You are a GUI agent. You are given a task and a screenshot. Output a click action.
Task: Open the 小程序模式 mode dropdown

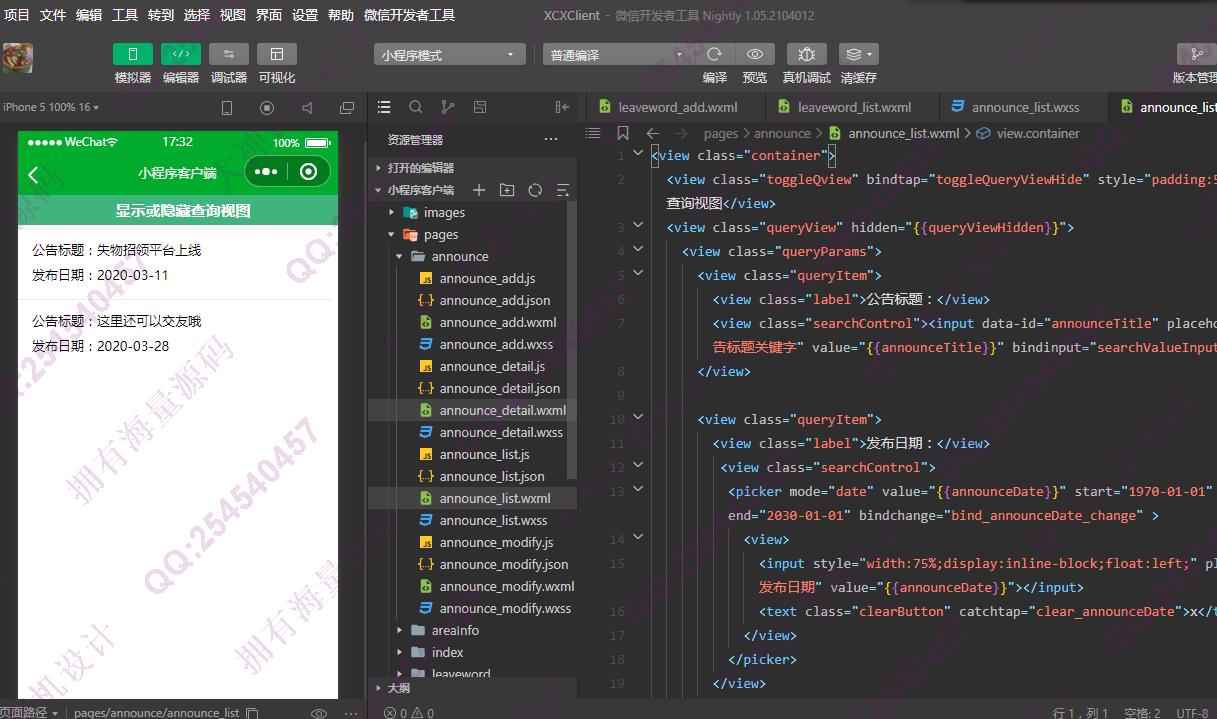[450, 55]
